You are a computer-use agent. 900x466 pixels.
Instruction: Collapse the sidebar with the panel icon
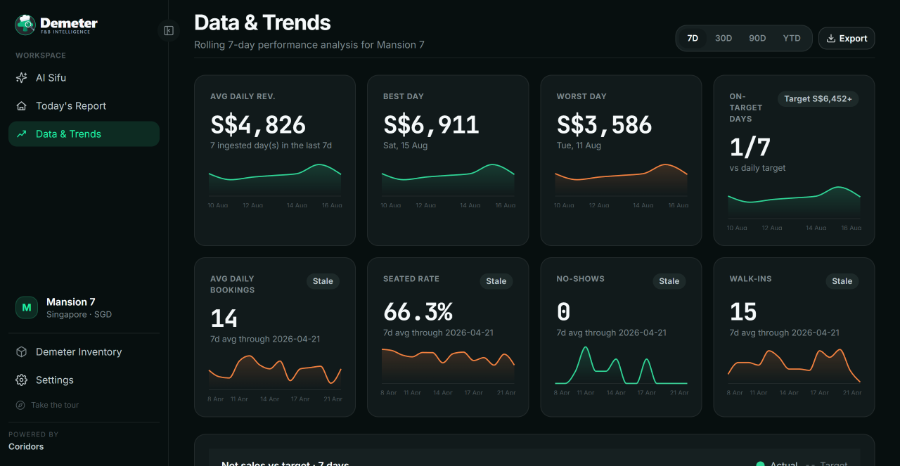pyautogui.click(x=169, y=30)
